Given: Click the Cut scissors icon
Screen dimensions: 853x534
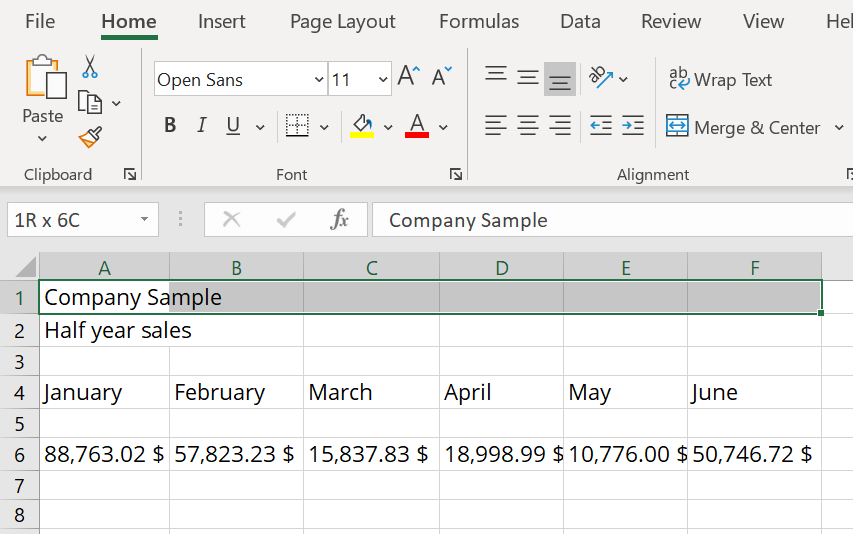Looking at the screenshot, I should click(x=90, y=67).
